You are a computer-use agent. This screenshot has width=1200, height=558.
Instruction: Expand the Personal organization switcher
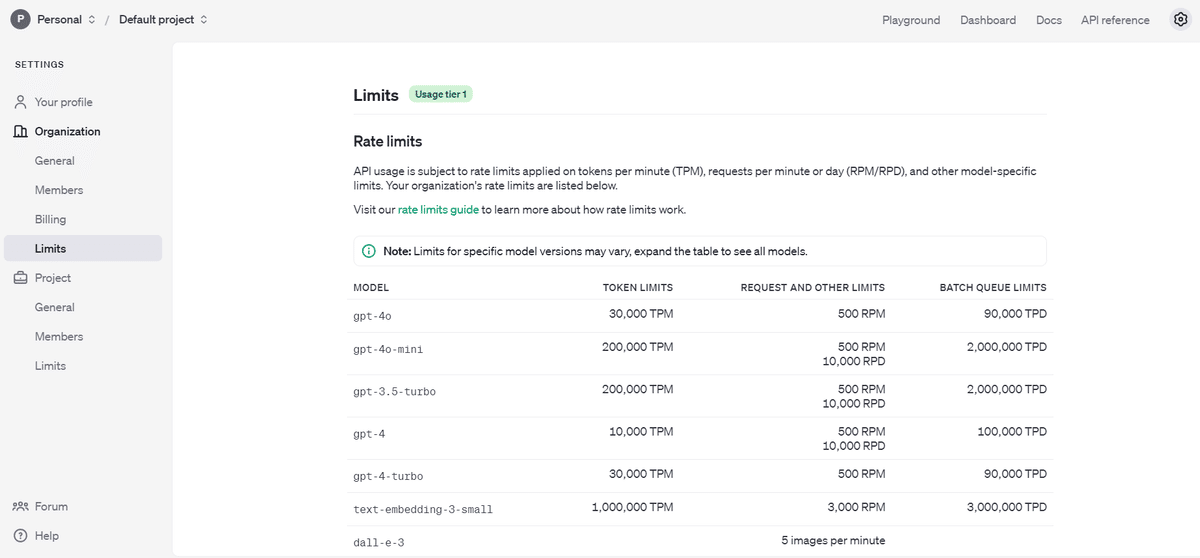(x=67, y=20)
